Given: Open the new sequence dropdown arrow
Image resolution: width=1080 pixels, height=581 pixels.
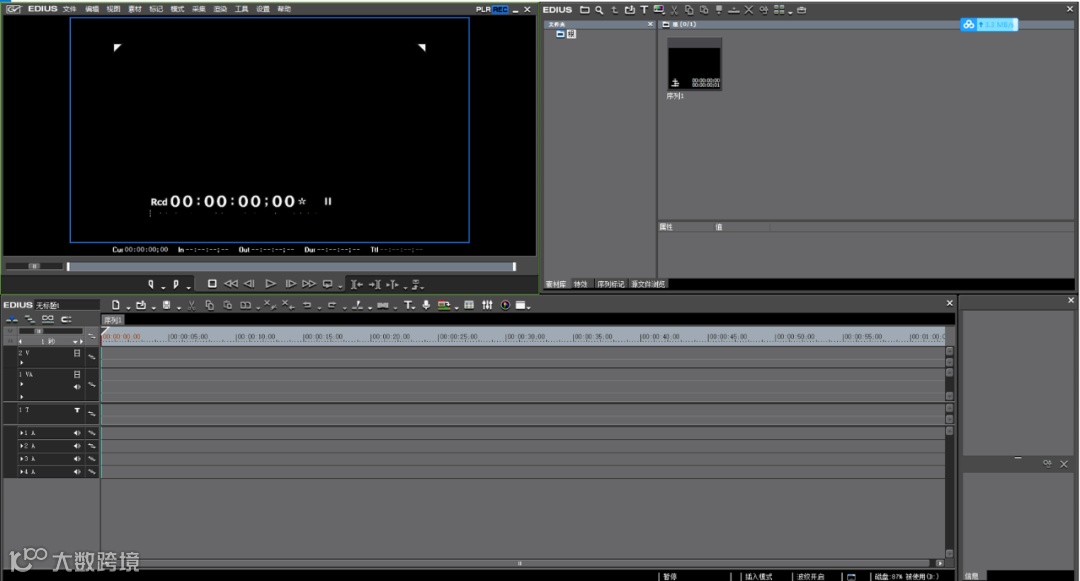Looking at the screenshot, I should (128, 308).
